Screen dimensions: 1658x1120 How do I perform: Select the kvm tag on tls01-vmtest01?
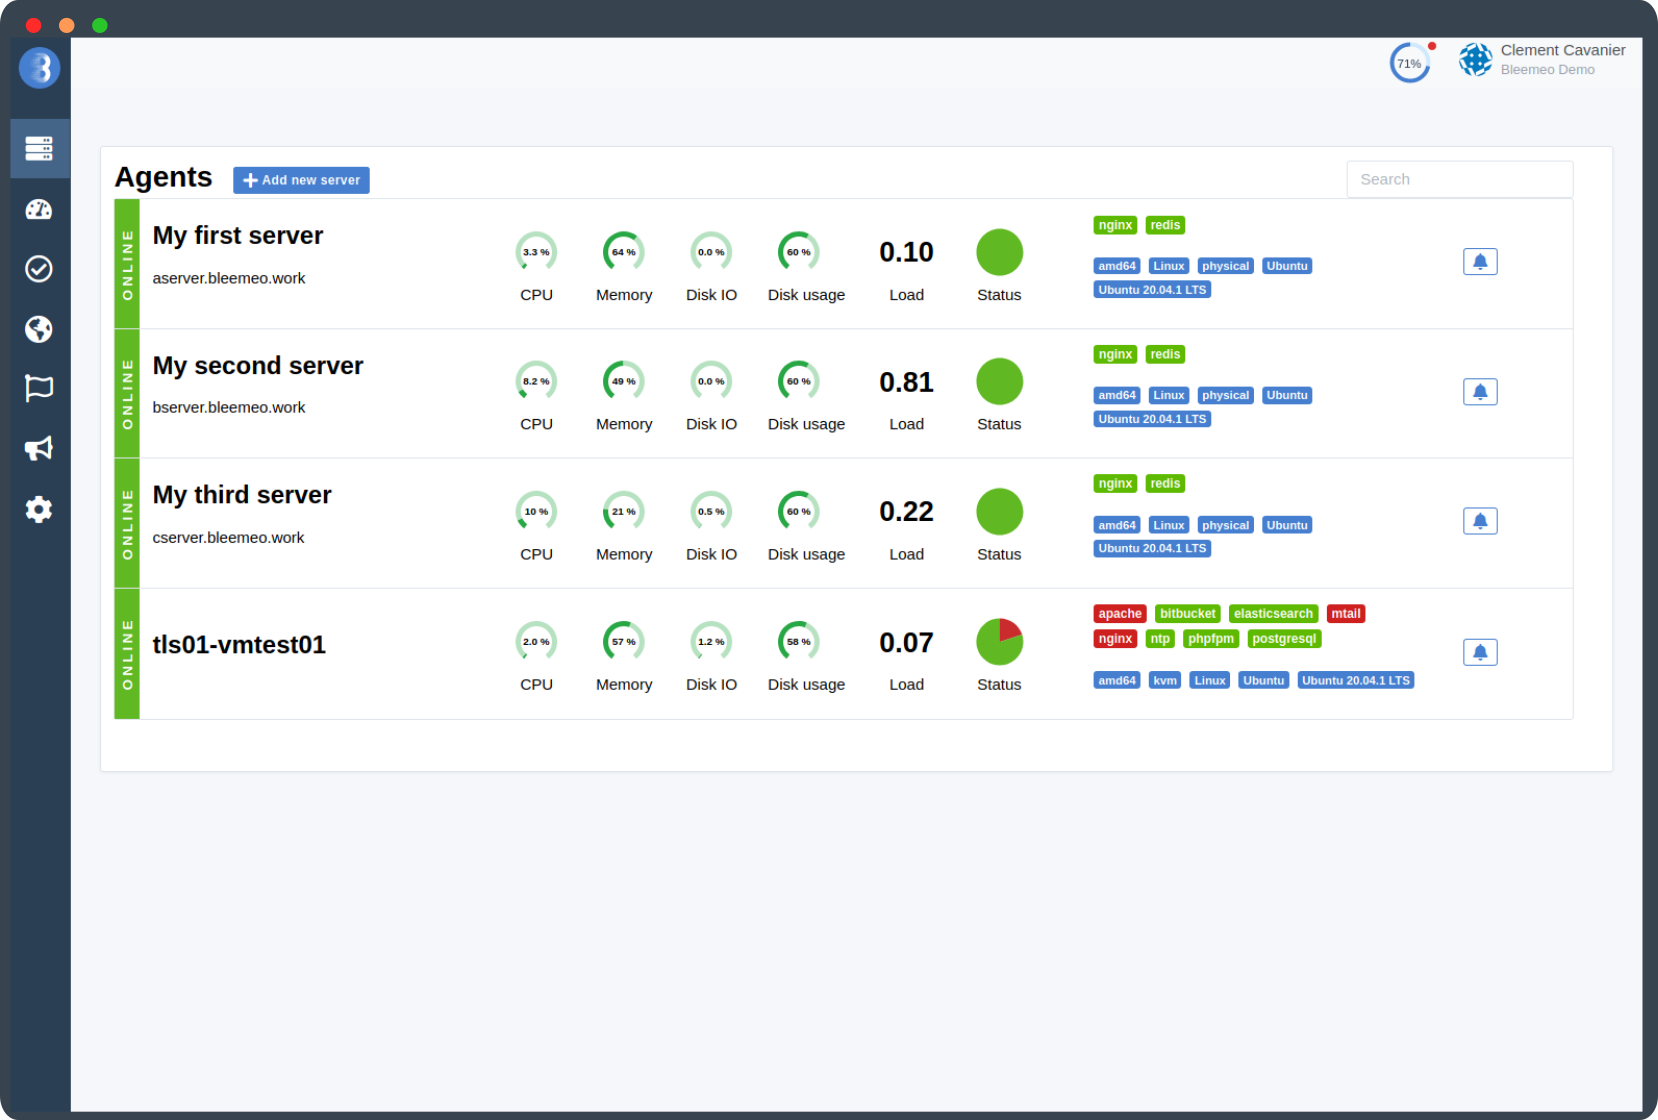(x=1164, y=681)
